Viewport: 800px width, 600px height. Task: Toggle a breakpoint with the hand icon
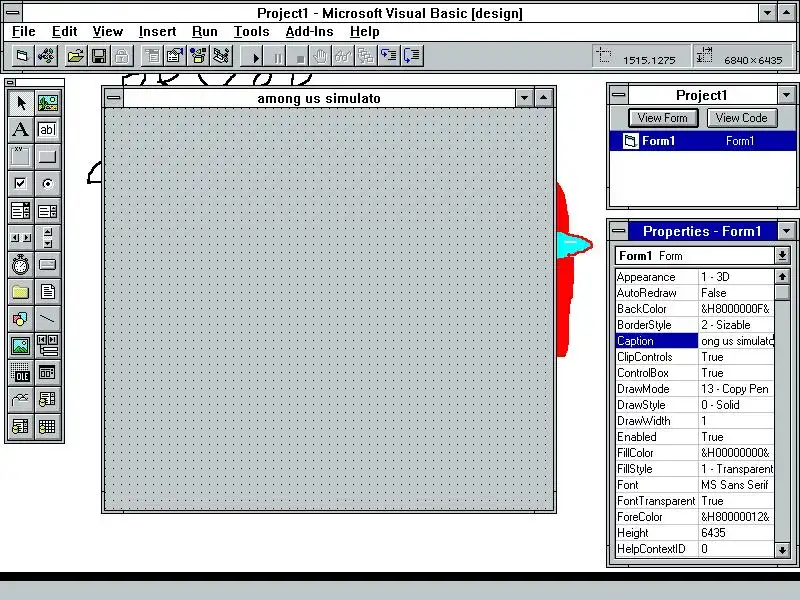point(320,56)
